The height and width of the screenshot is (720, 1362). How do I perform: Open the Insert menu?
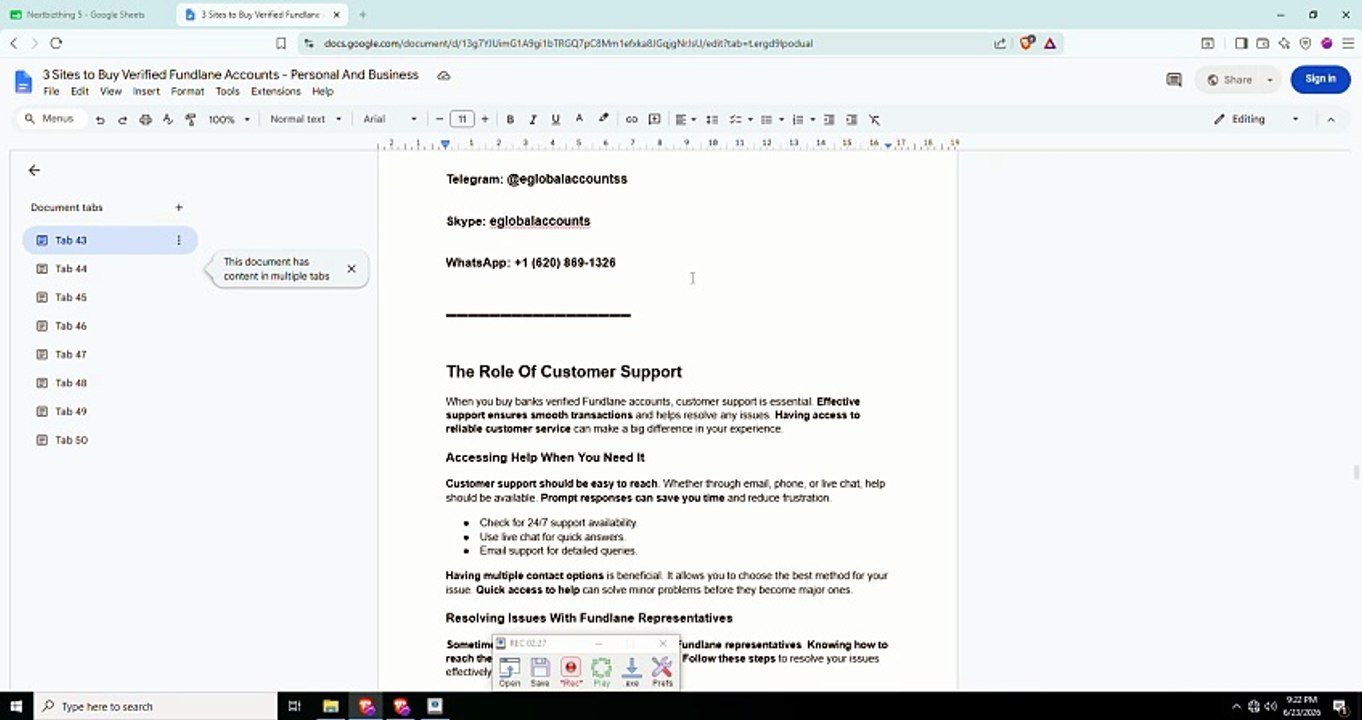click(x=146, y=91)
